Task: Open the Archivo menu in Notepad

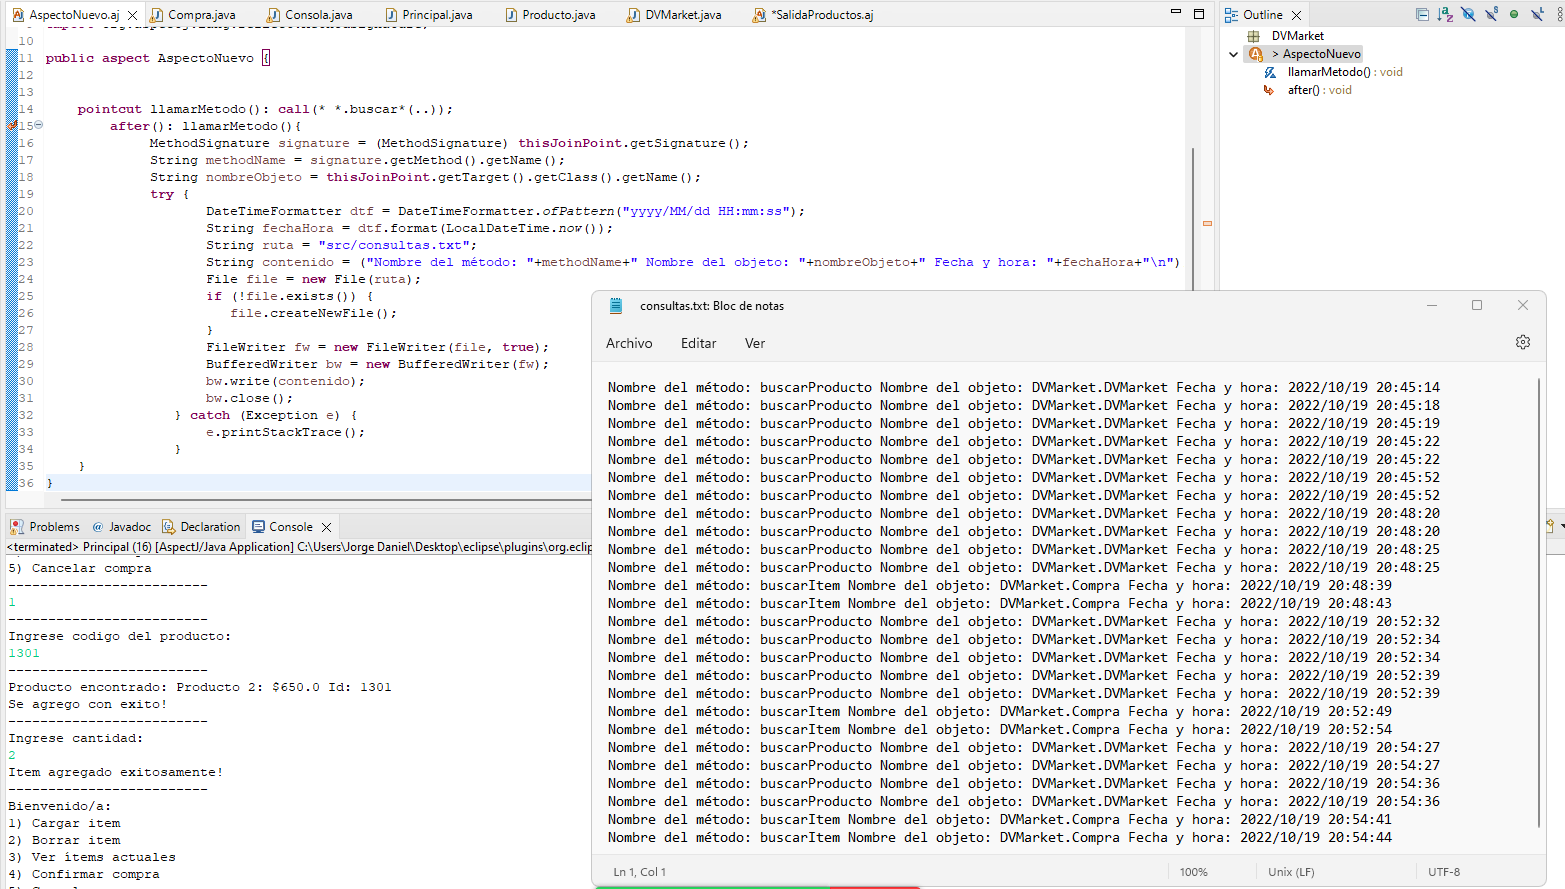Action: click(629, 342)
